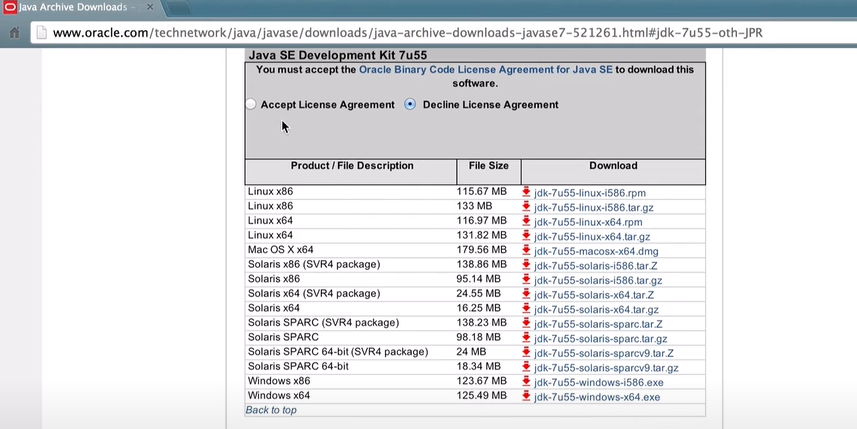
Task: Click download arrow for jdk-7u55-solaris-i586.tar.gz
Action: click(526, 279)
